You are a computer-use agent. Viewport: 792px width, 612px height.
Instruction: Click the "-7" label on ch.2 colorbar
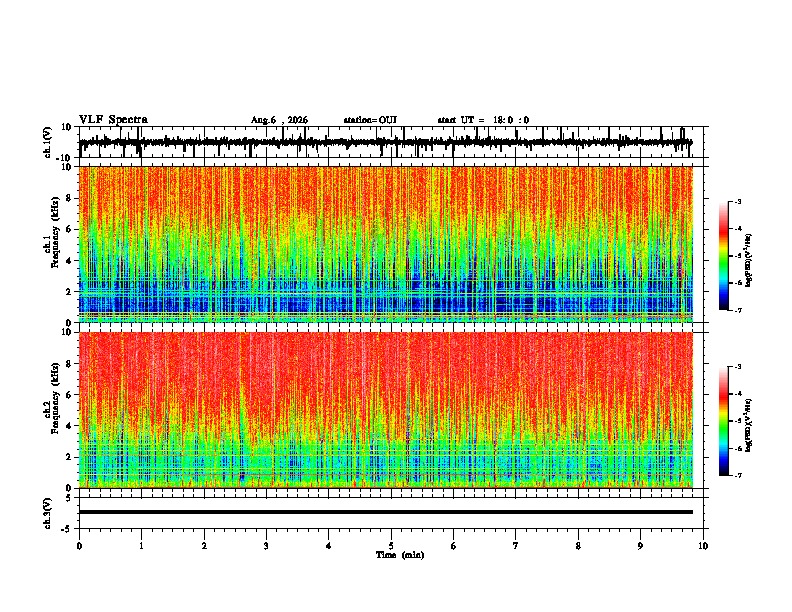(738, 475)
